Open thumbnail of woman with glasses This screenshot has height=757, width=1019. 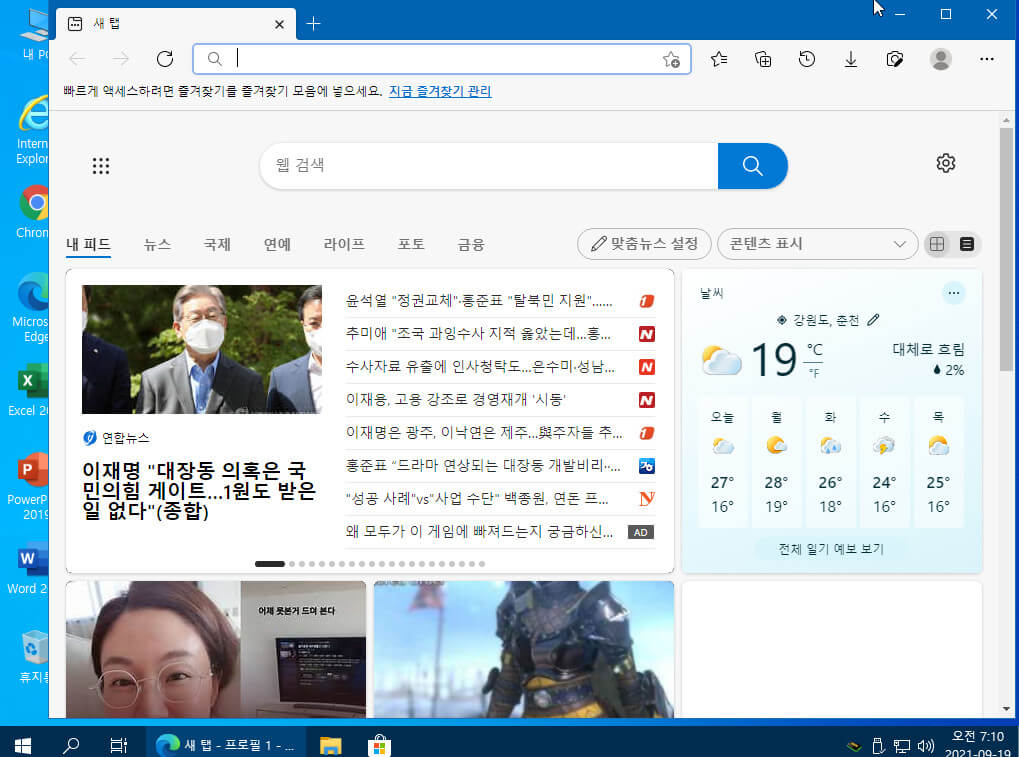(x=216, y=649)
